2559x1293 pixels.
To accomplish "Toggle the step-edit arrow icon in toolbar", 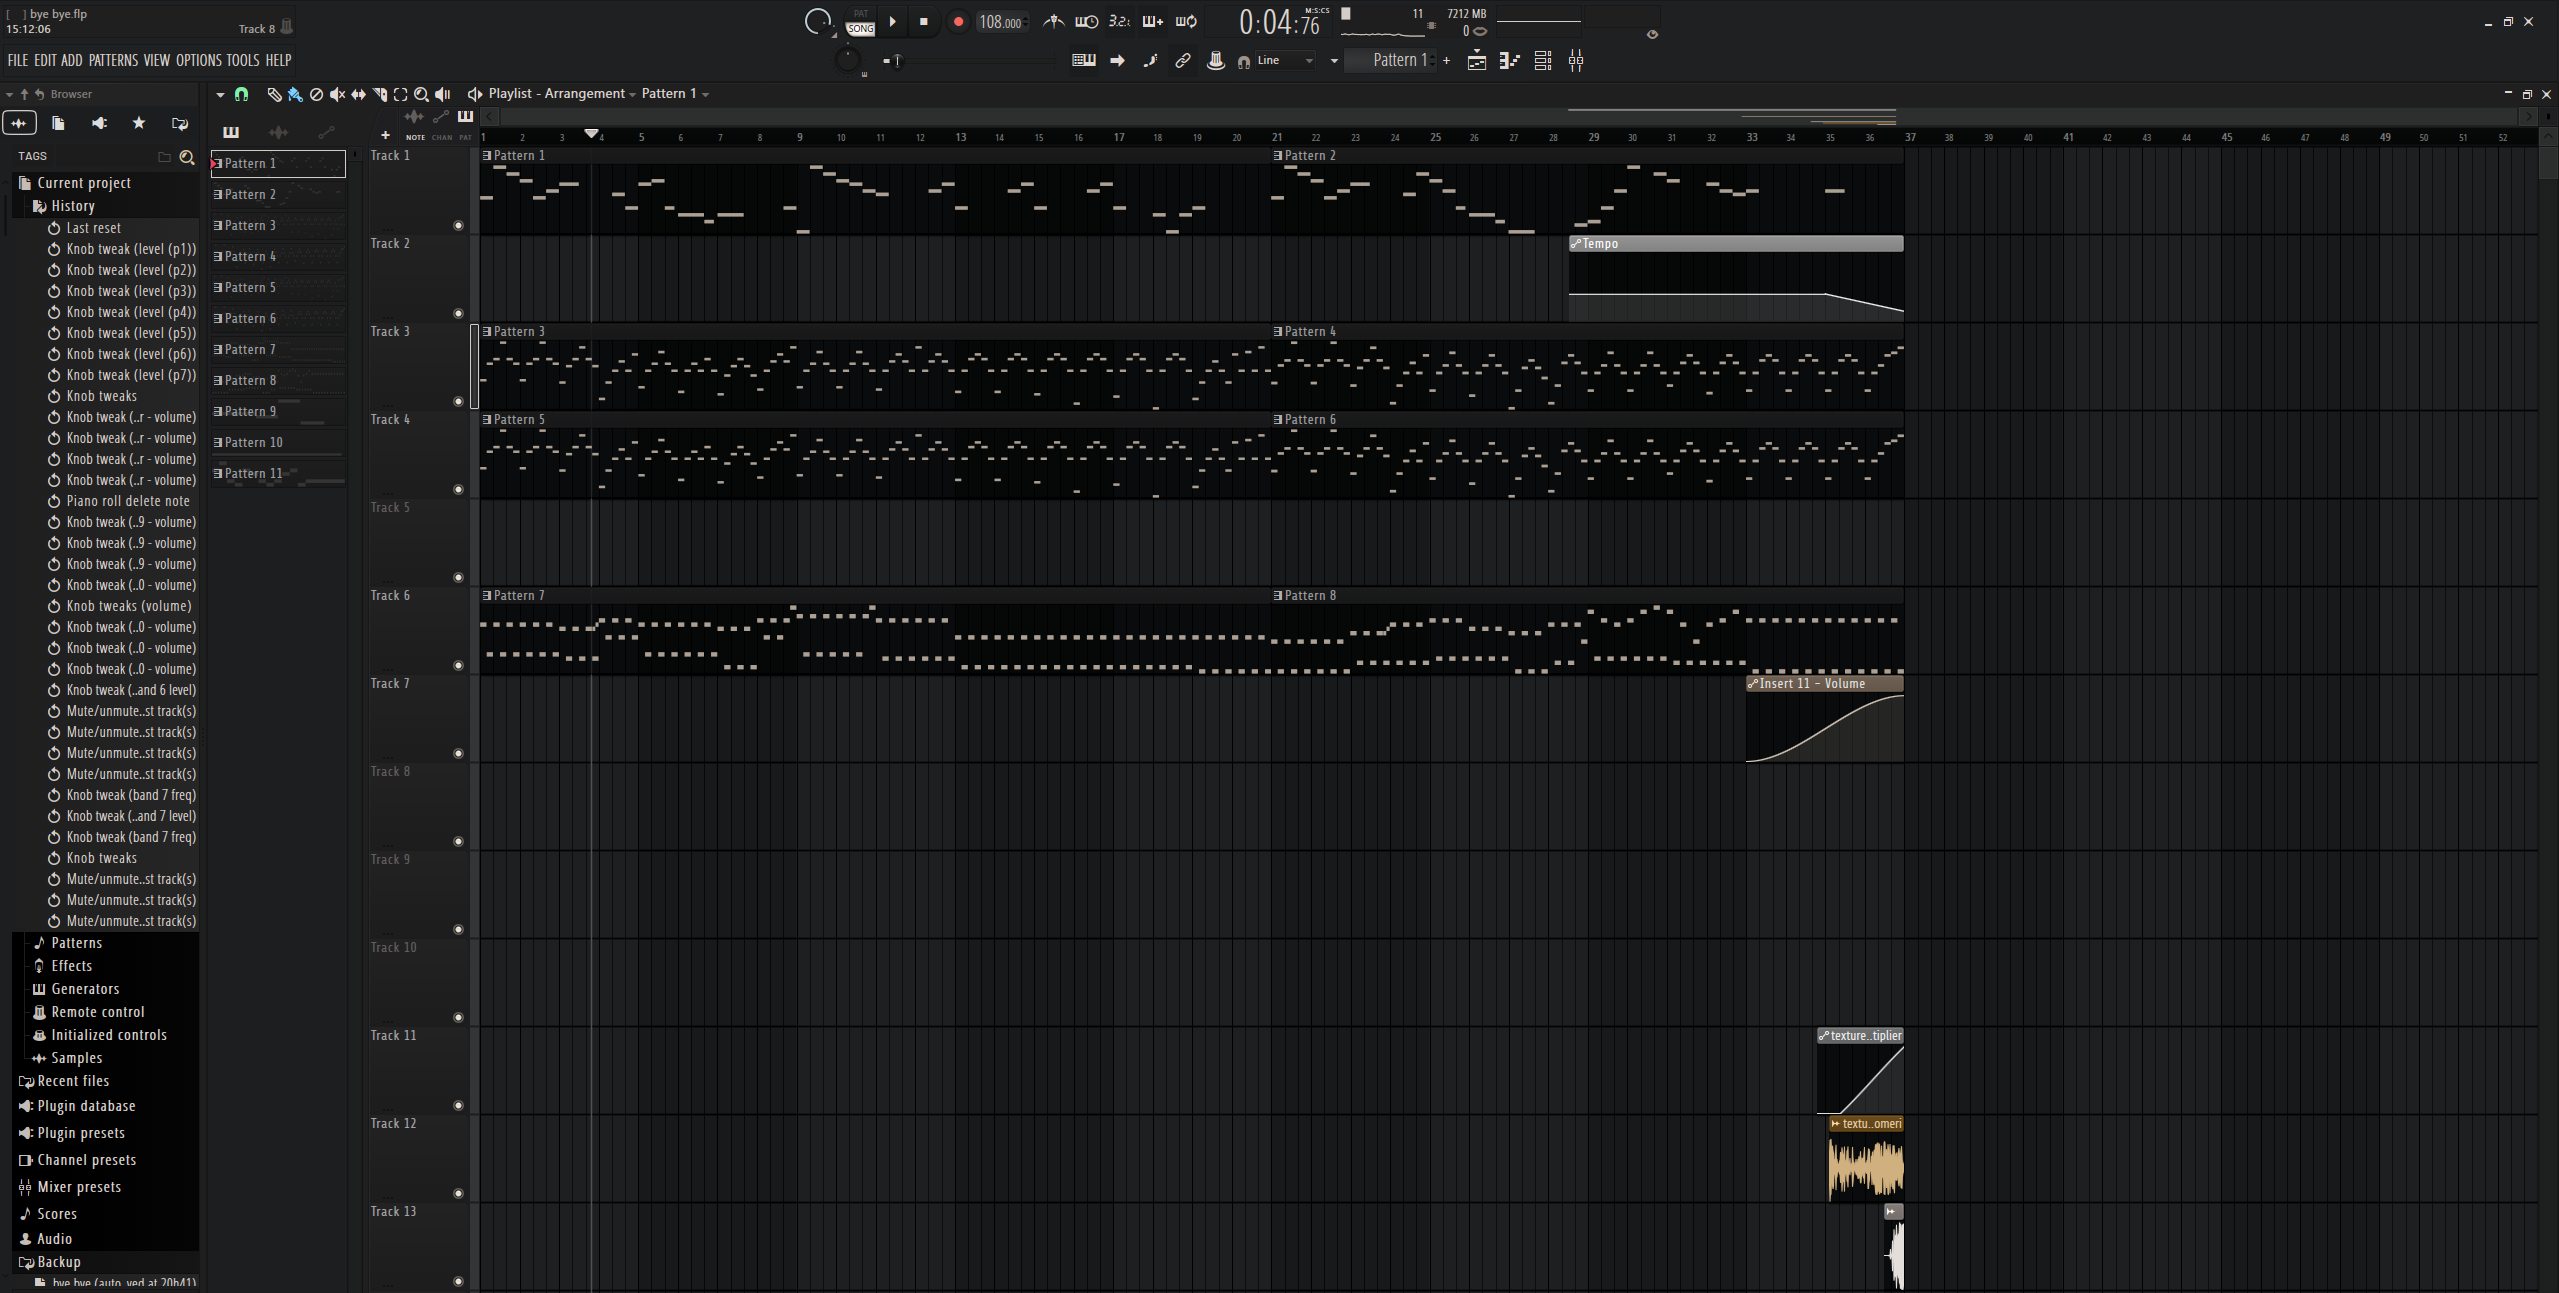I will tap(1117, 60).
